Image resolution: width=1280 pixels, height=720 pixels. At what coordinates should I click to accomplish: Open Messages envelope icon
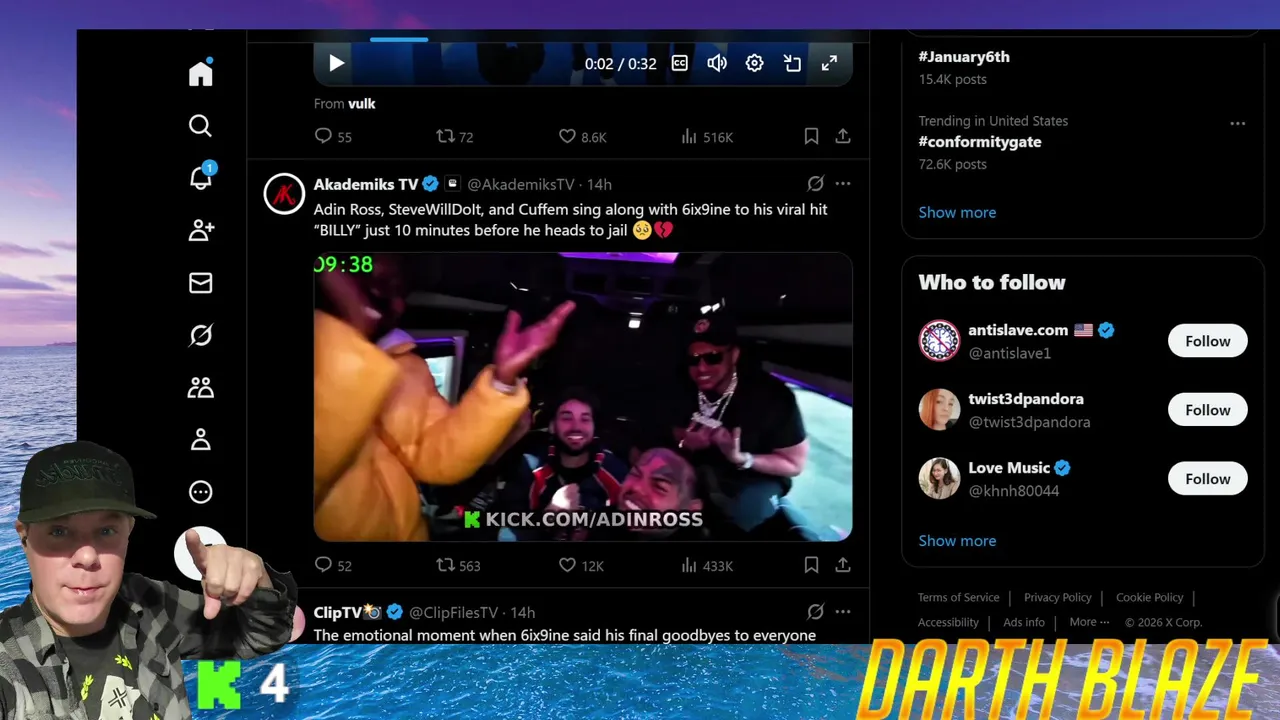(201, 283)
